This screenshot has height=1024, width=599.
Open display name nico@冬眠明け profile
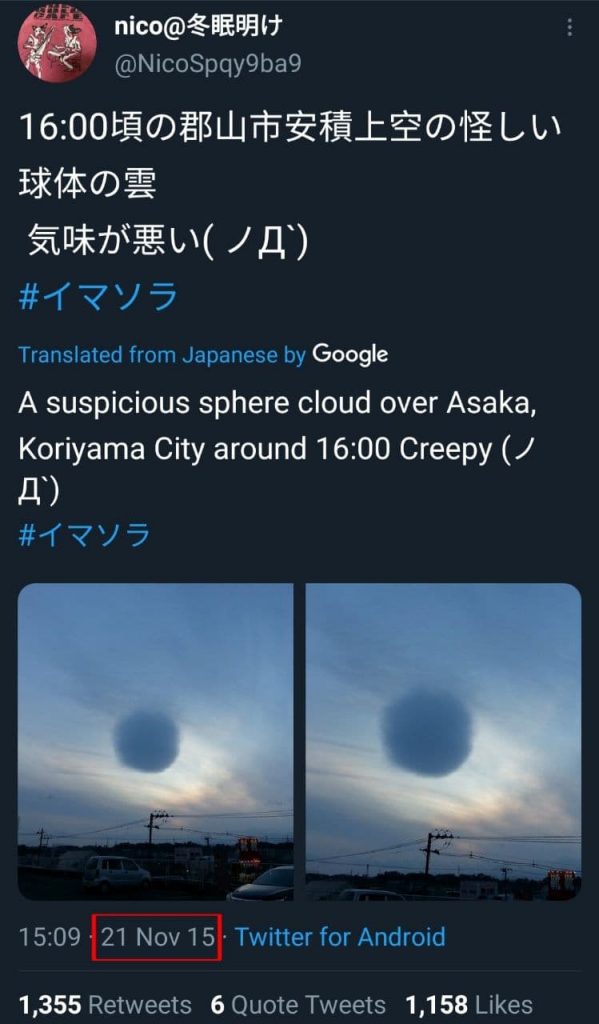pos(199,27)
